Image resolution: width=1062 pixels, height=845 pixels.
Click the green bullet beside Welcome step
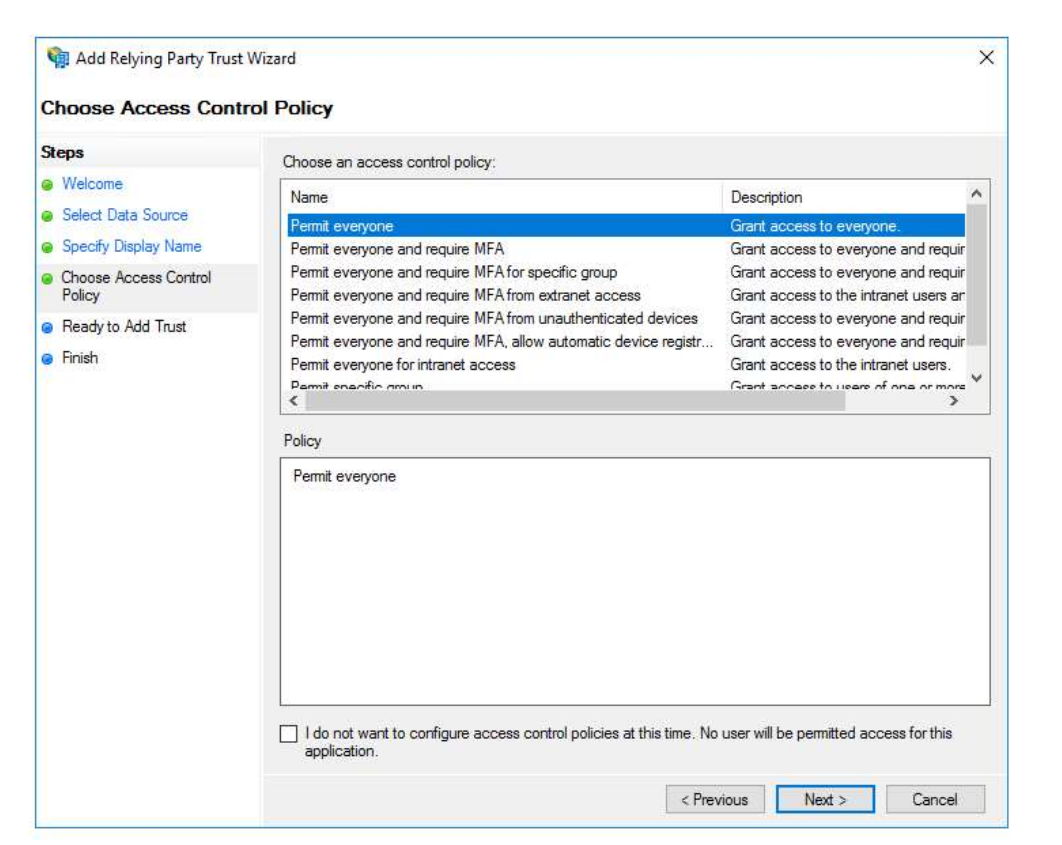(47, 185)
